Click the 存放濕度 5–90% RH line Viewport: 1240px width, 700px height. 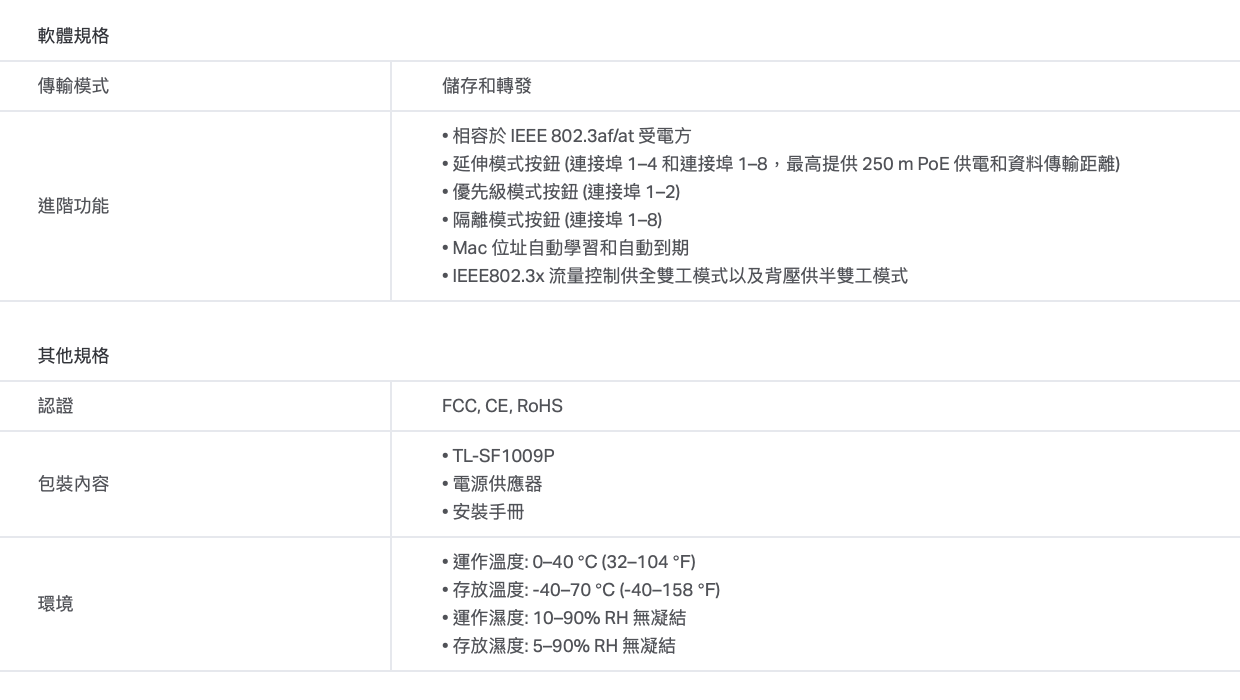(558, 646)
